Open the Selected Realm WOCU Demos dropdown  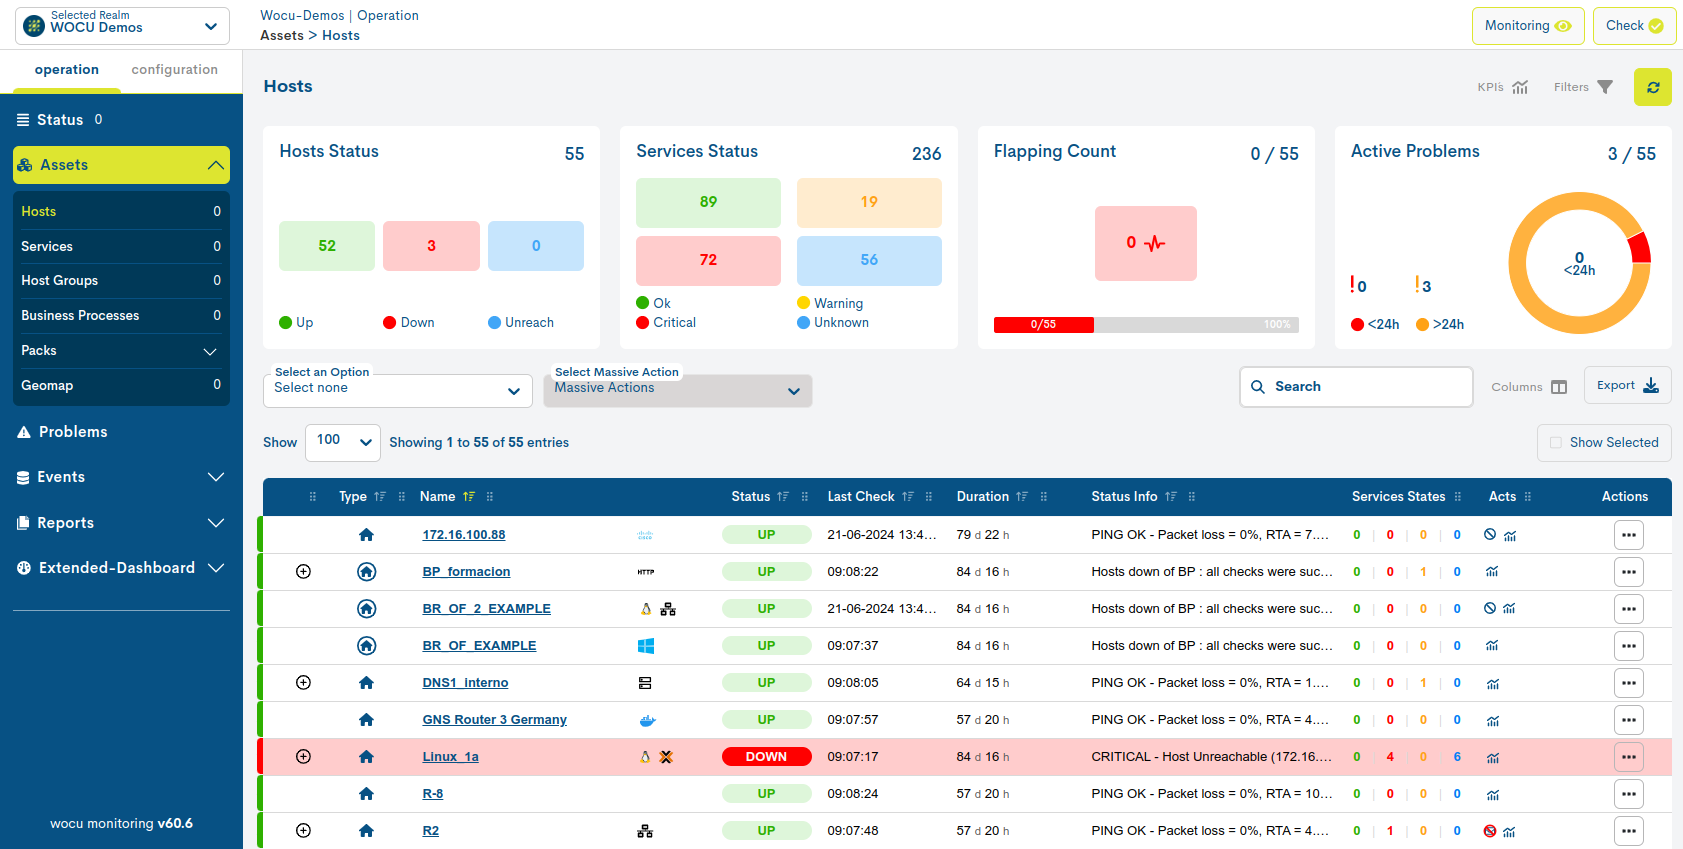[122, 26]
